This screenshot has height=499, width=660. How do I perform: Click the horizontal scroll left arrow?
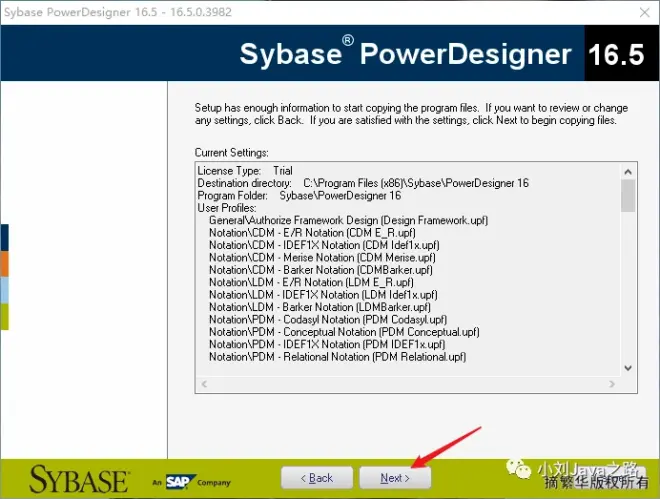click(x=204, y=384)
